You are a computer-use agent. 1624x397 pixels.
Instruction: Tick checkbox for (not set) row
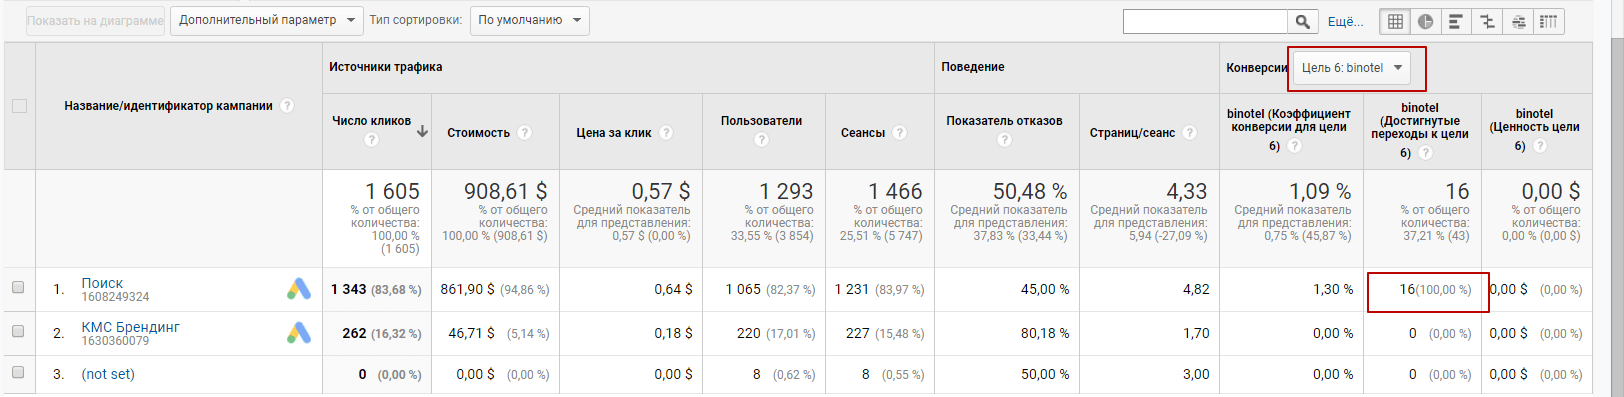pos(18,372)
